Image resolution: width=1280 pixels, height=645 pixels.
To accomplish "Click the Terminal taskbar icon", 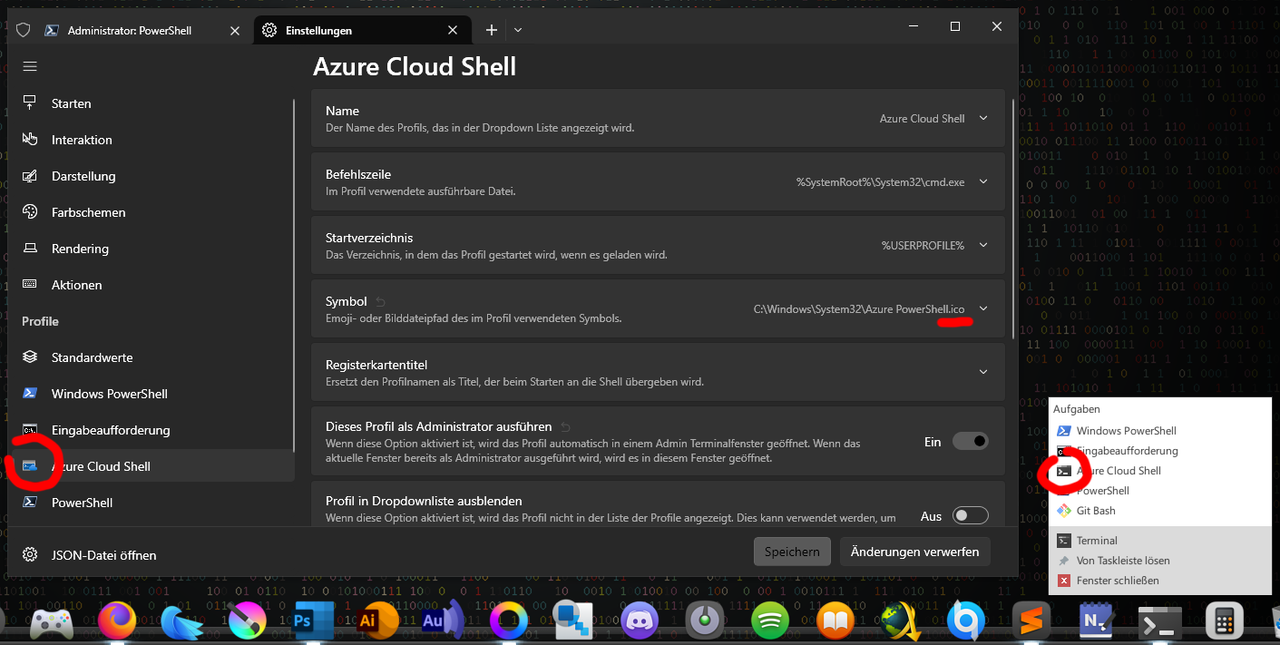I will point(1160,622).
